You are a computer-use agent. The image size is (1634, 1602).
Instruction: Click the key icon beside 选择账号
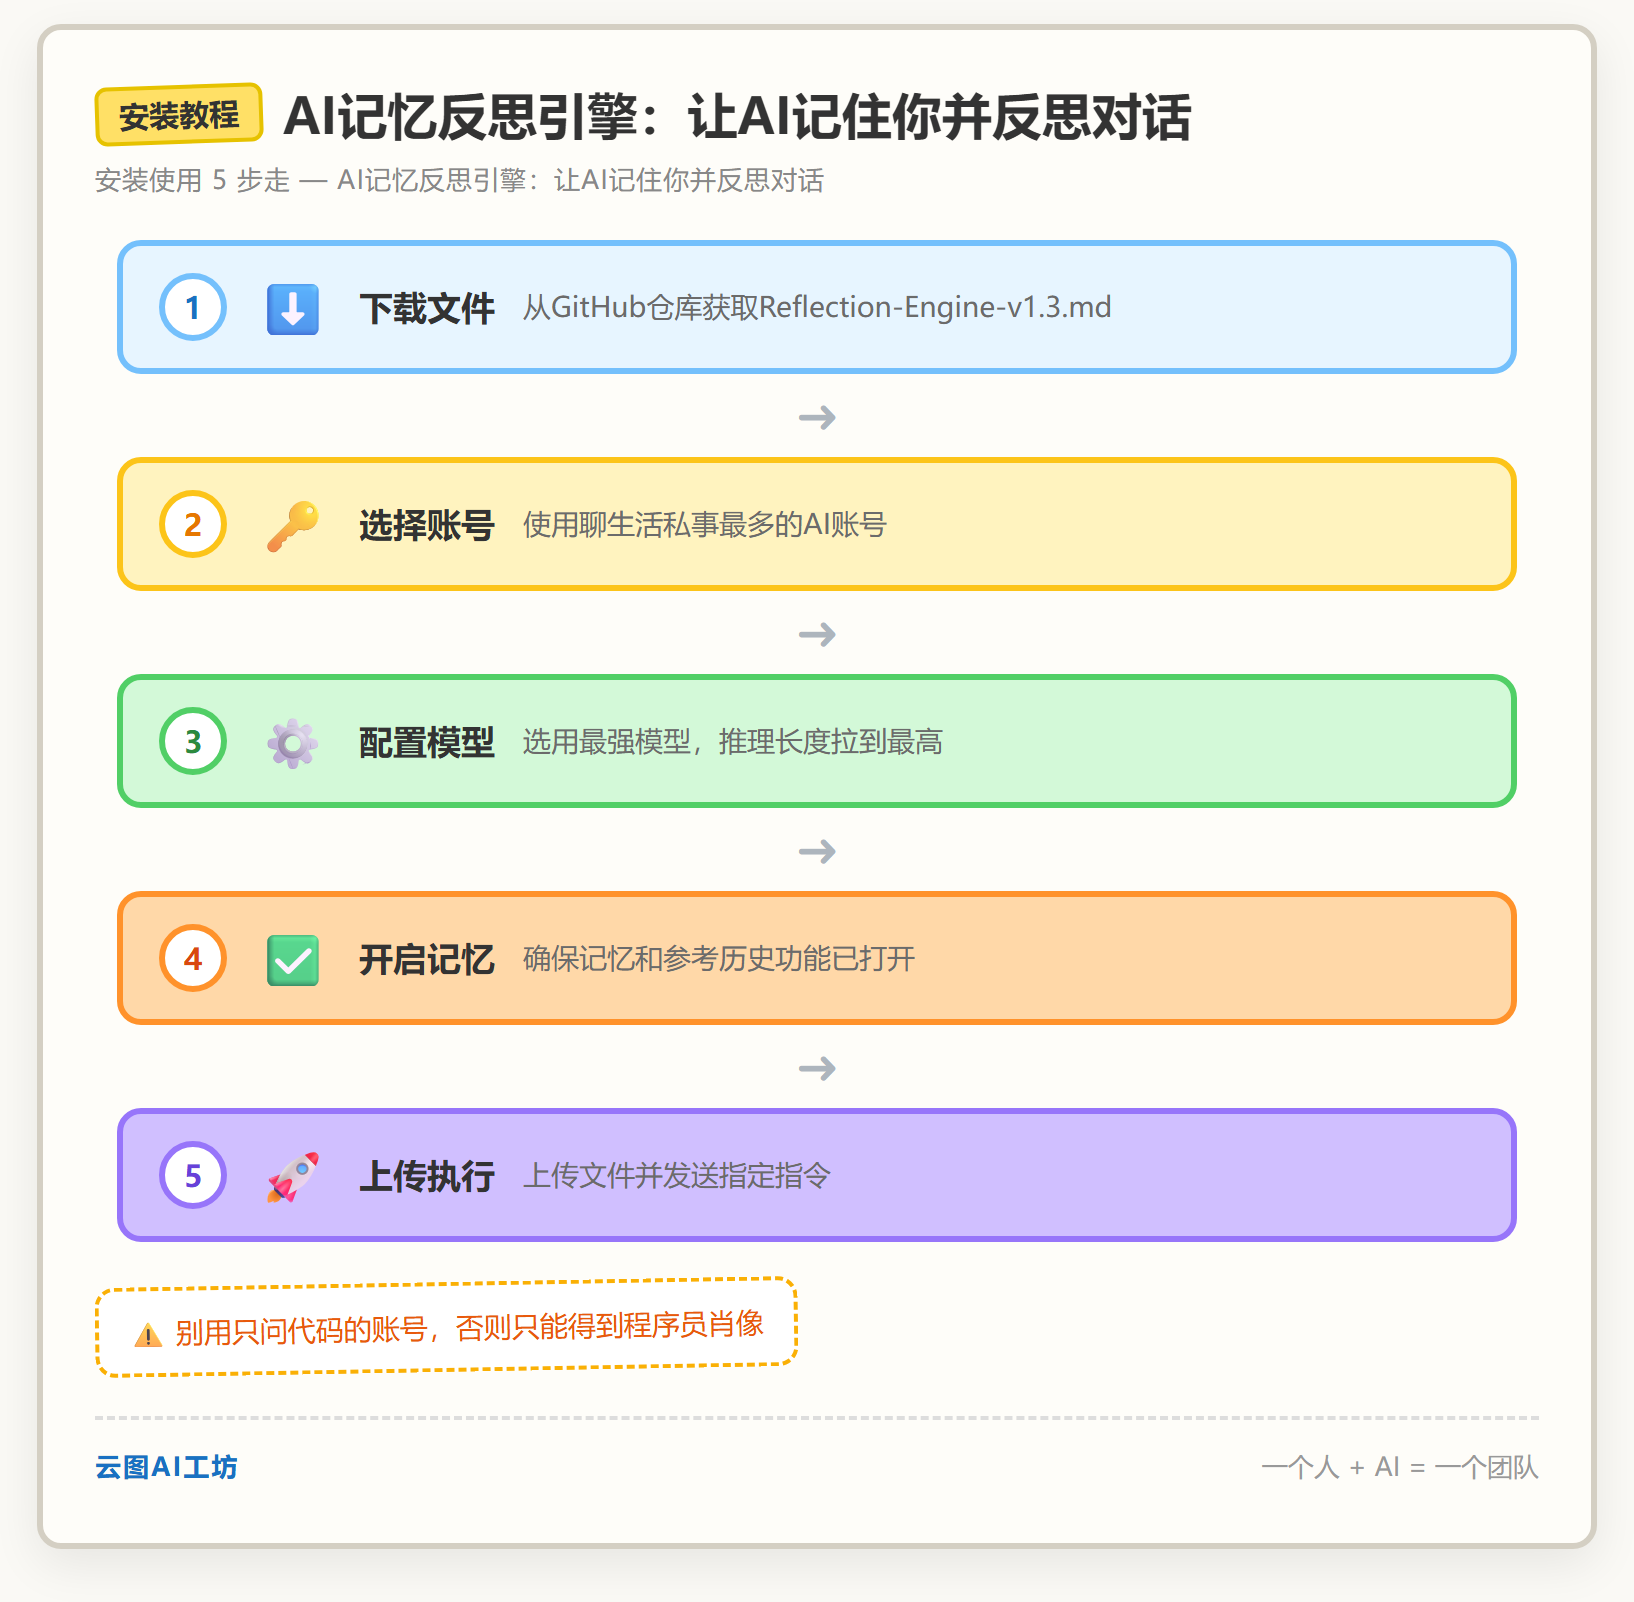point(293,525)
